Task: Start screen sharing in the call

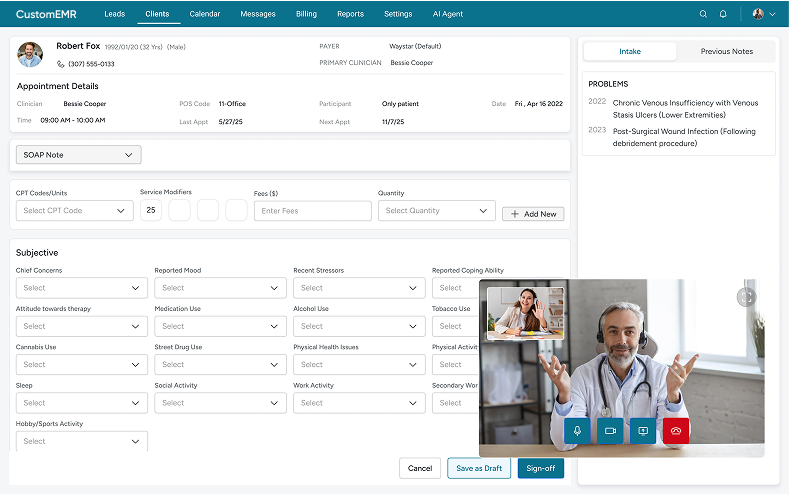Action: 643,430
